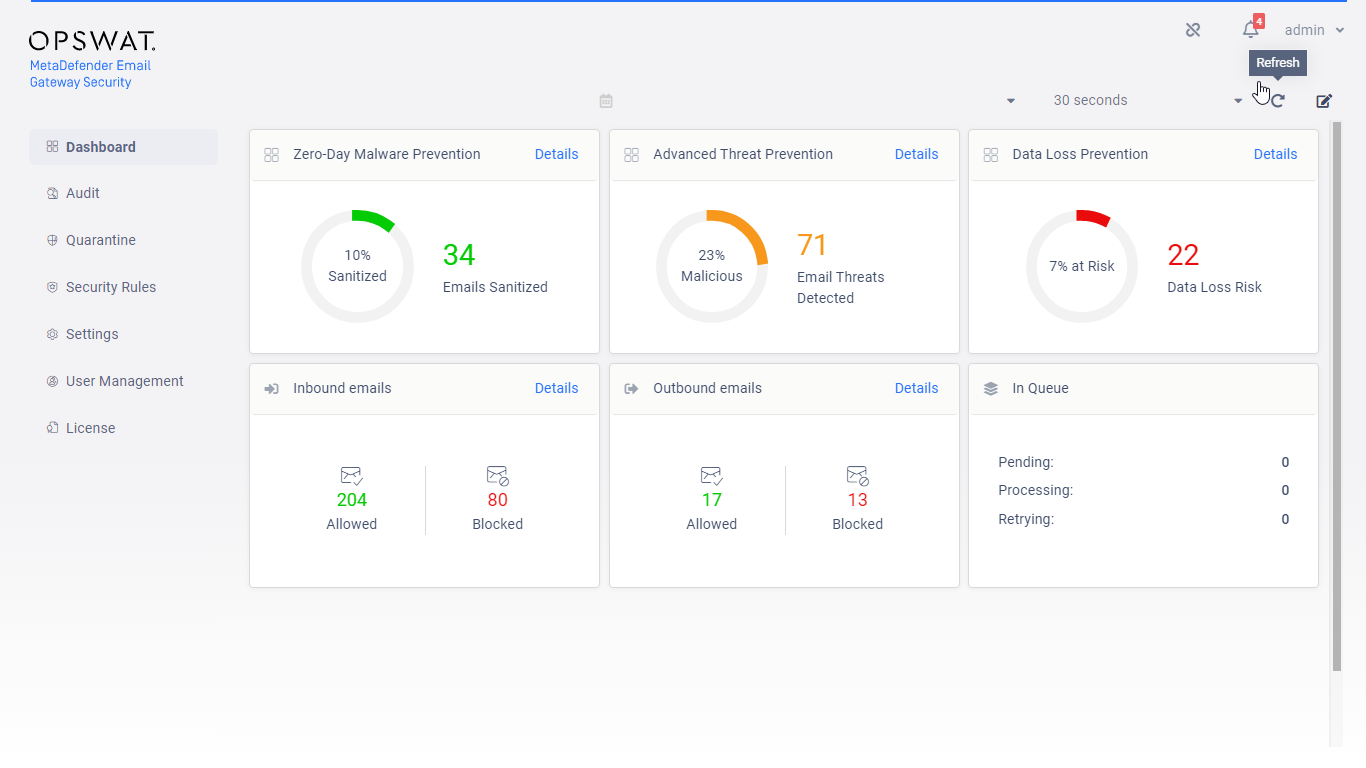The width and height of the screenshot is (1366, 768).
Task: Click the Dashboard sidebar icon
Action: (52, 147)
